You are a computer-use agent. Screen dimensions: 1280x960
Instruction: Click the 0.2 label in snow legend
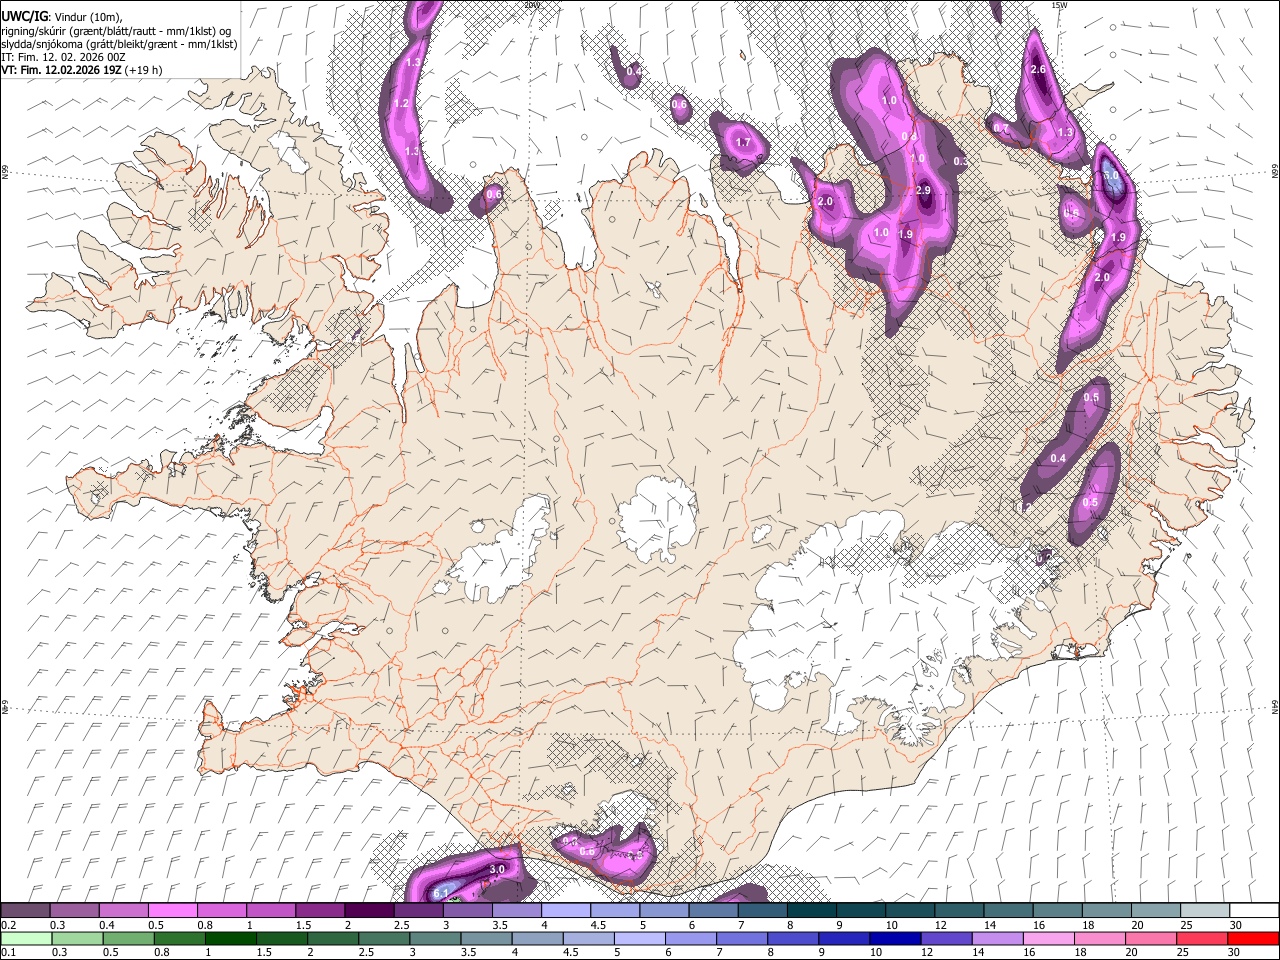(x=8, y=925)
